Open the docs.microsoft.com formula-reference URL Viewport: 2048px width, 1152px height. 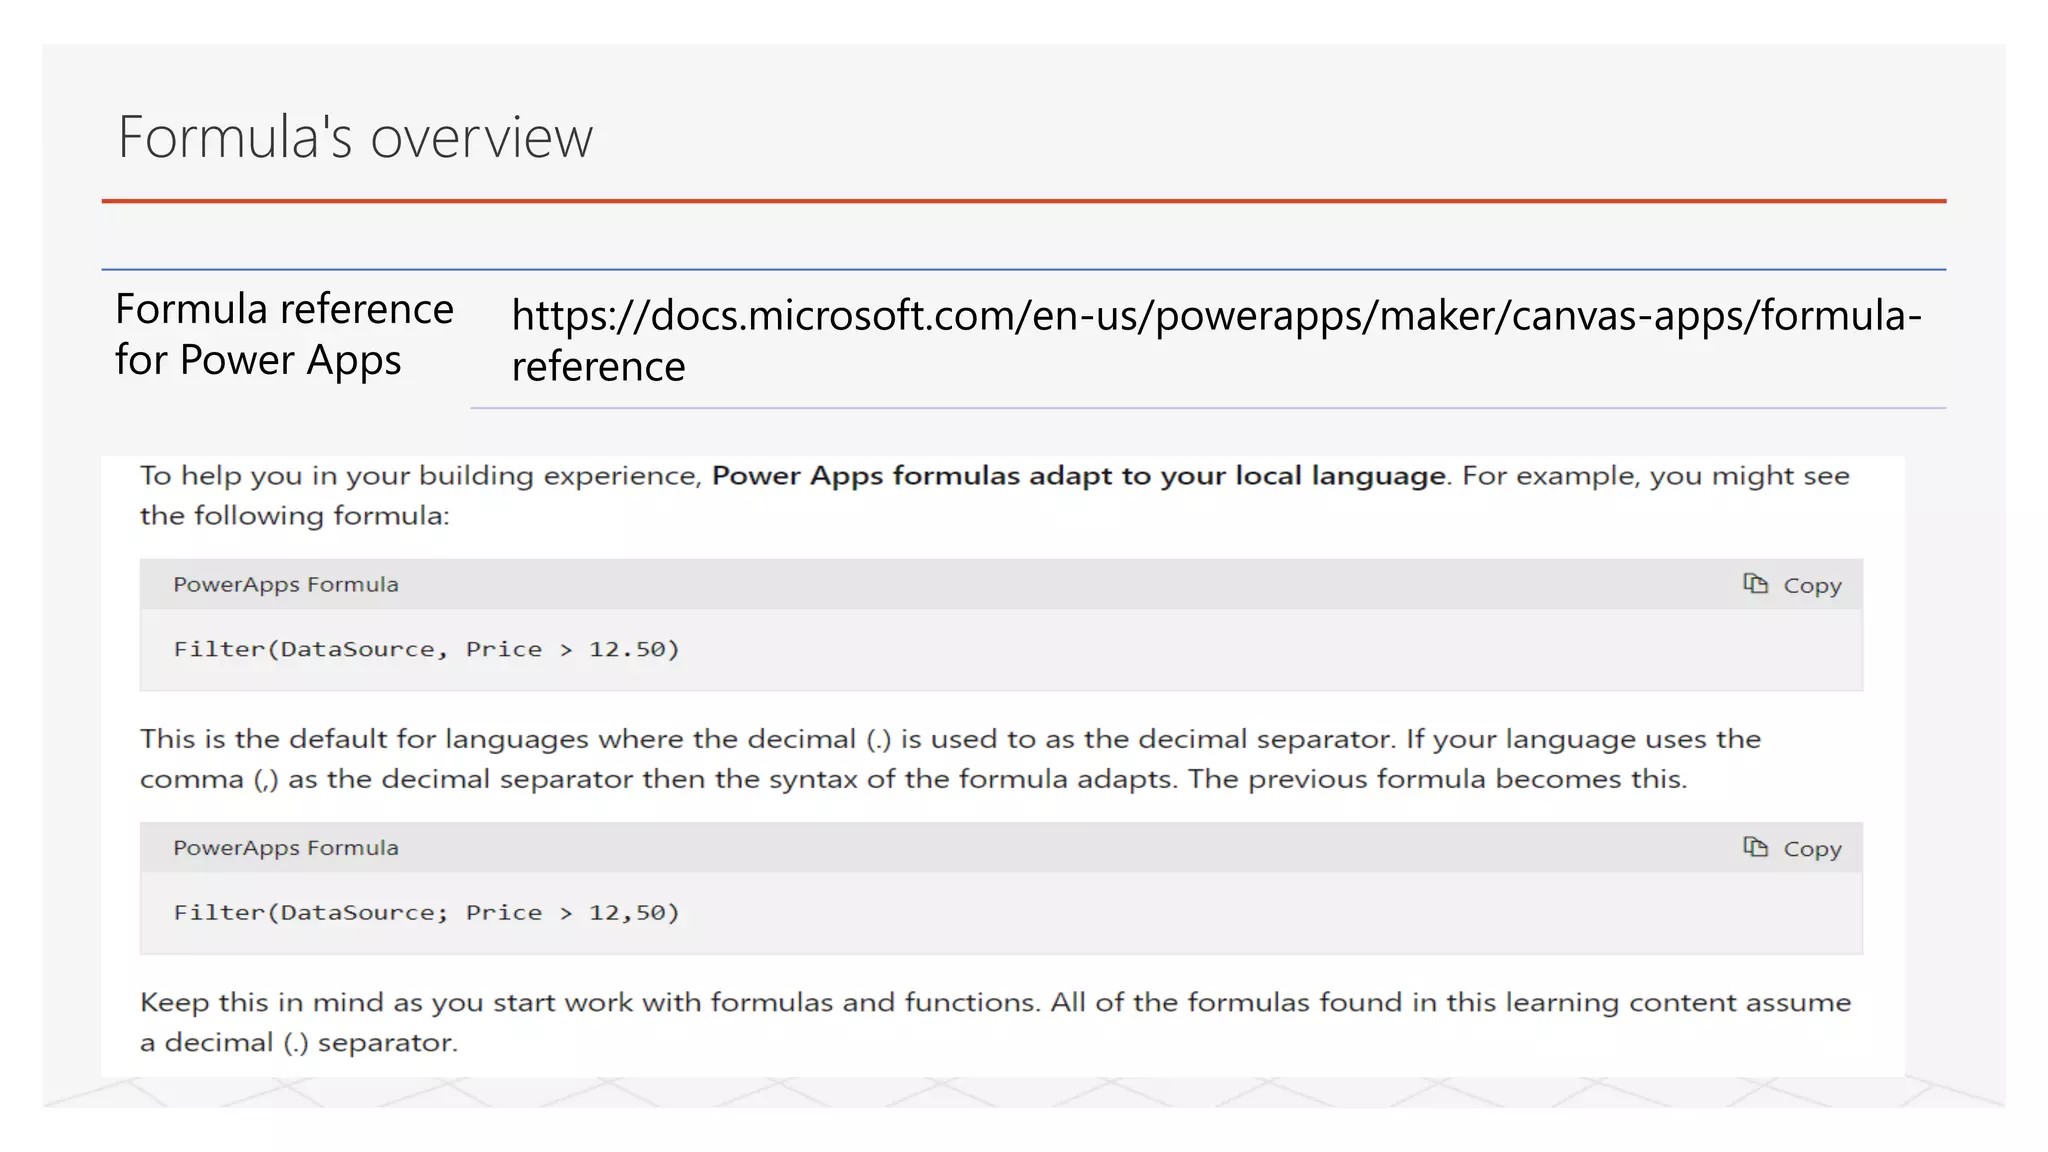(x=1216, y=340)
